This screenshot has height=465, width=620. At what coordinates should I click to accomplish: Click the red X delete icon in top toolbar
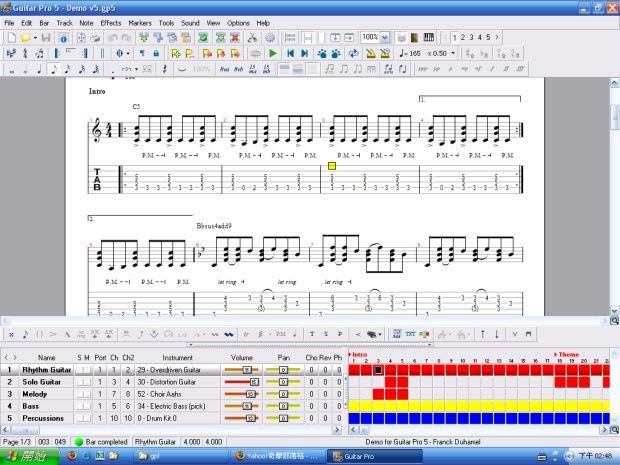(x=234, y=38)
